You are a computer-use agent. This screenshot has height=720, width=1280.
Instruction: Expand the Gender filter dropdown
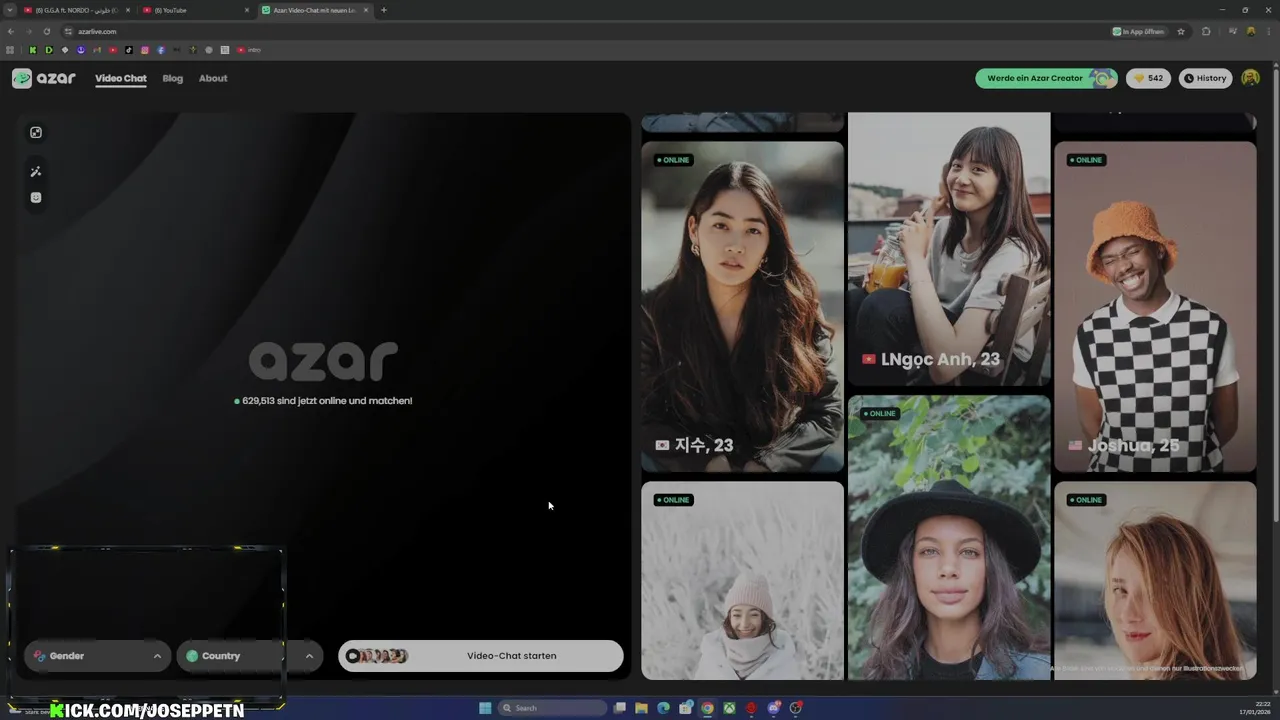coord(97,656)
